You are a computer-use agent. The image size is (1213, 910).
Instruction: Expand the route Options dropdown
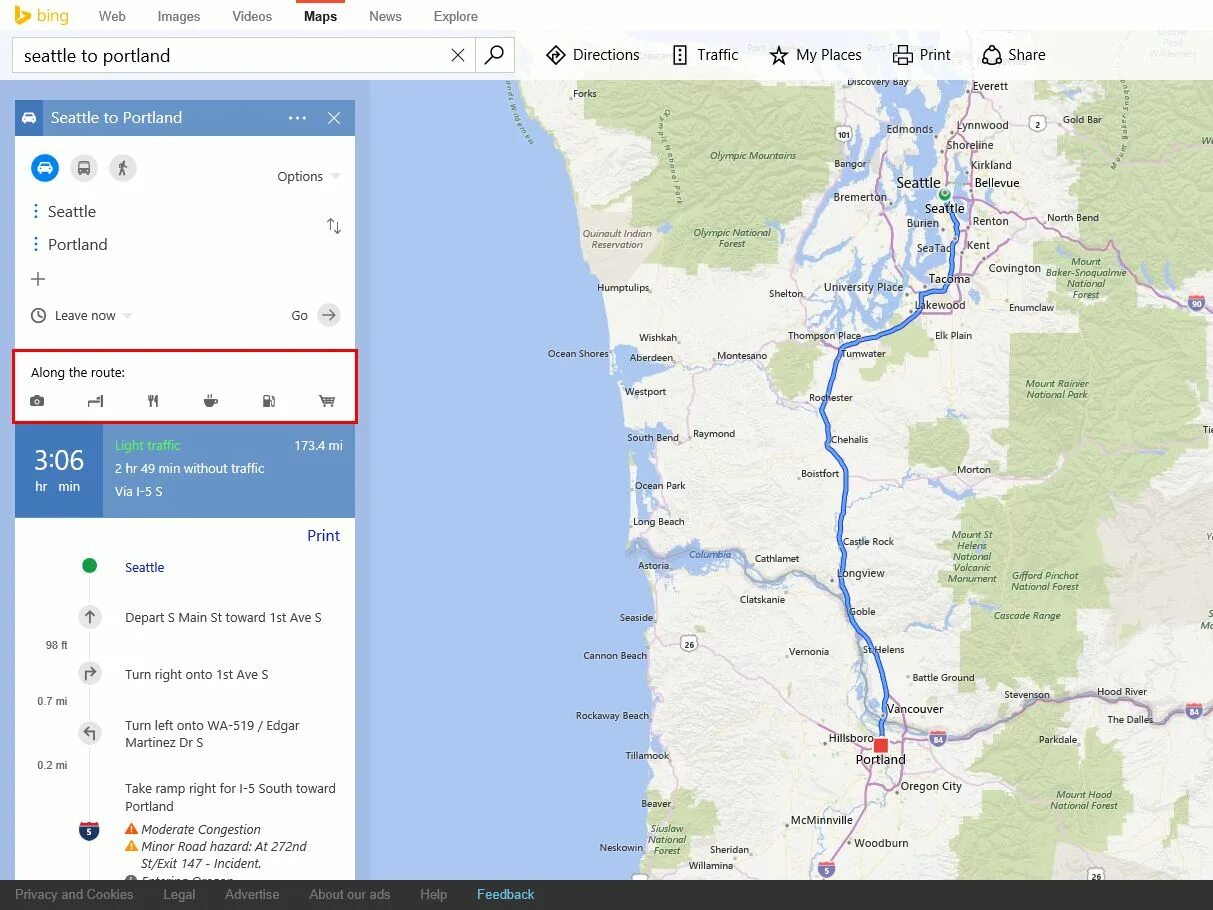(x=308, y=176)
